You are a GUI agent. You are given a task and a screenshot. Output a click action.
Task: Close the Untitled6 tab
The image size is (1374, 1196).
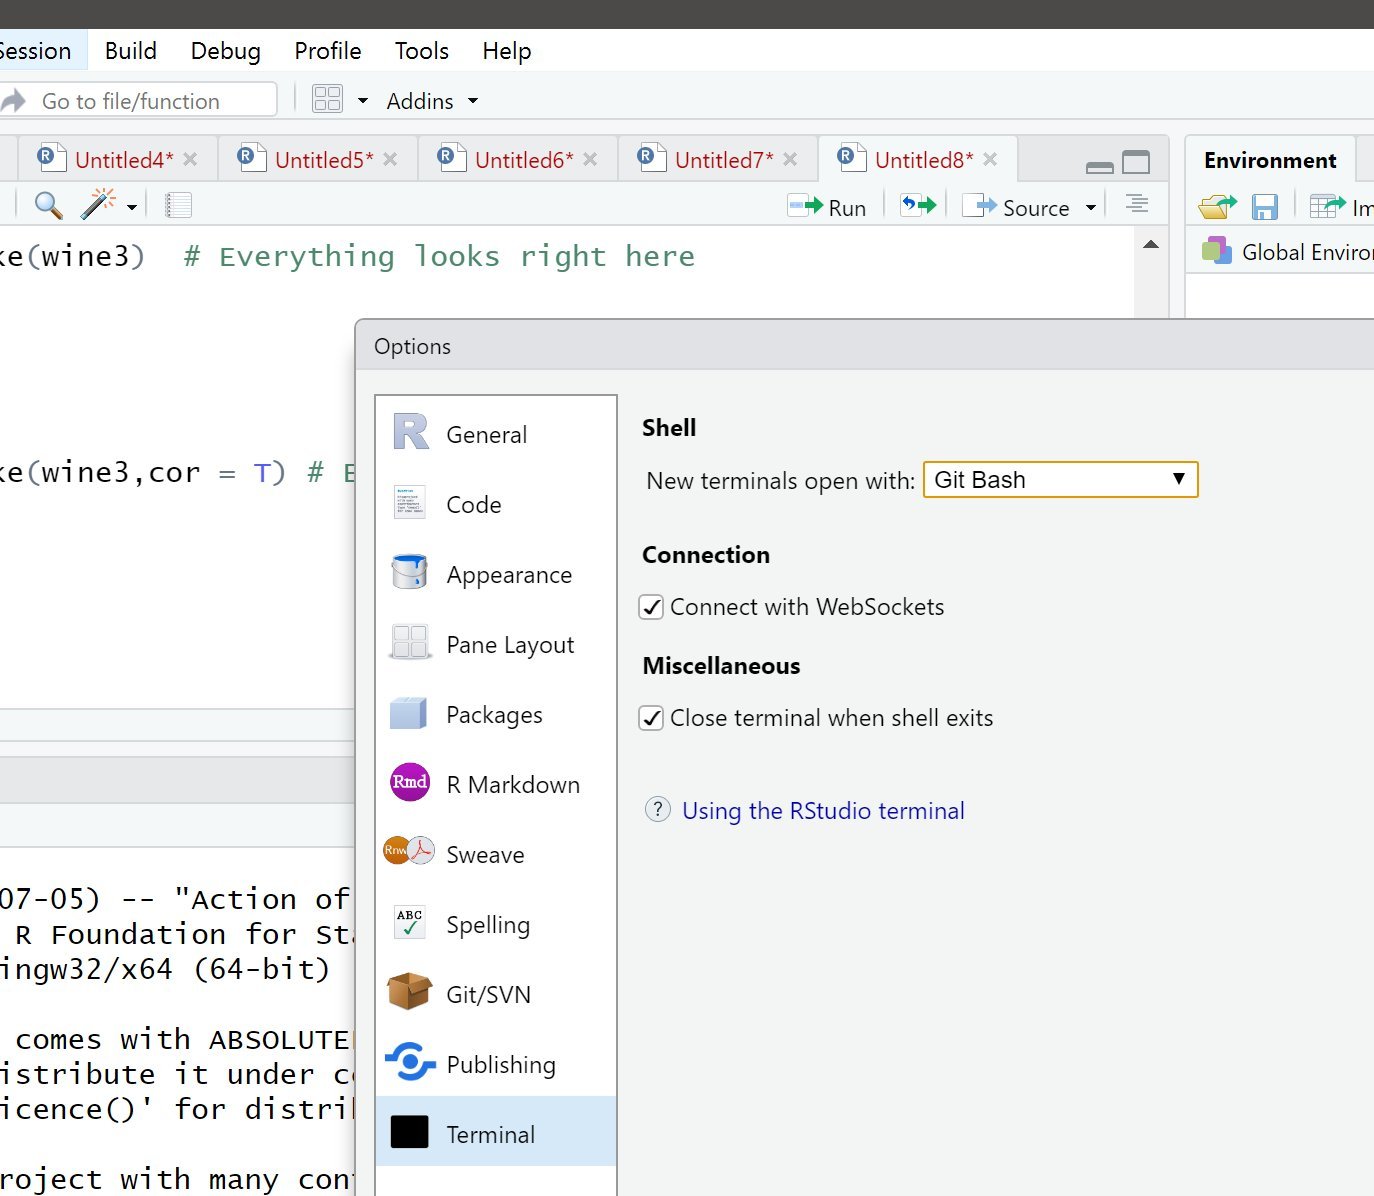coord(590,159)
